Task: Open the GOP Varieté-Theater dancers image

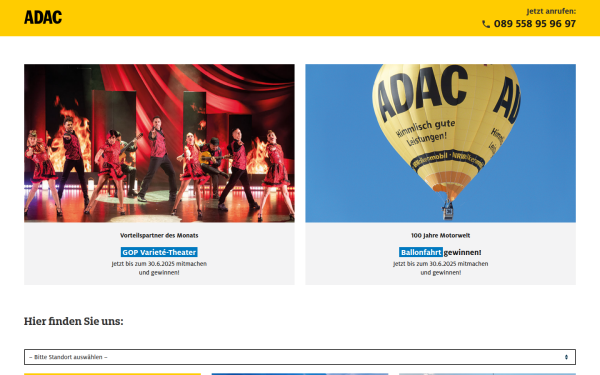Action: pos(159,143)
